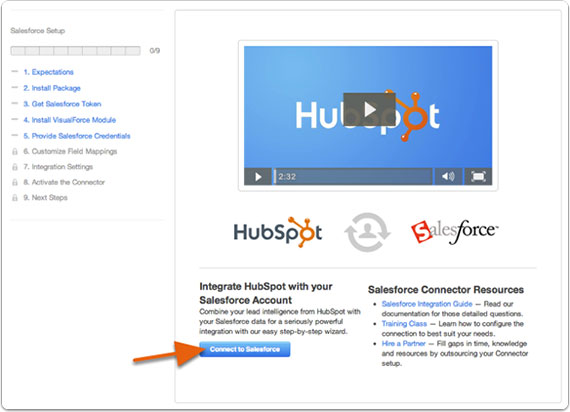Click the Salesforce Connector Resources heading

coord(446,290)
